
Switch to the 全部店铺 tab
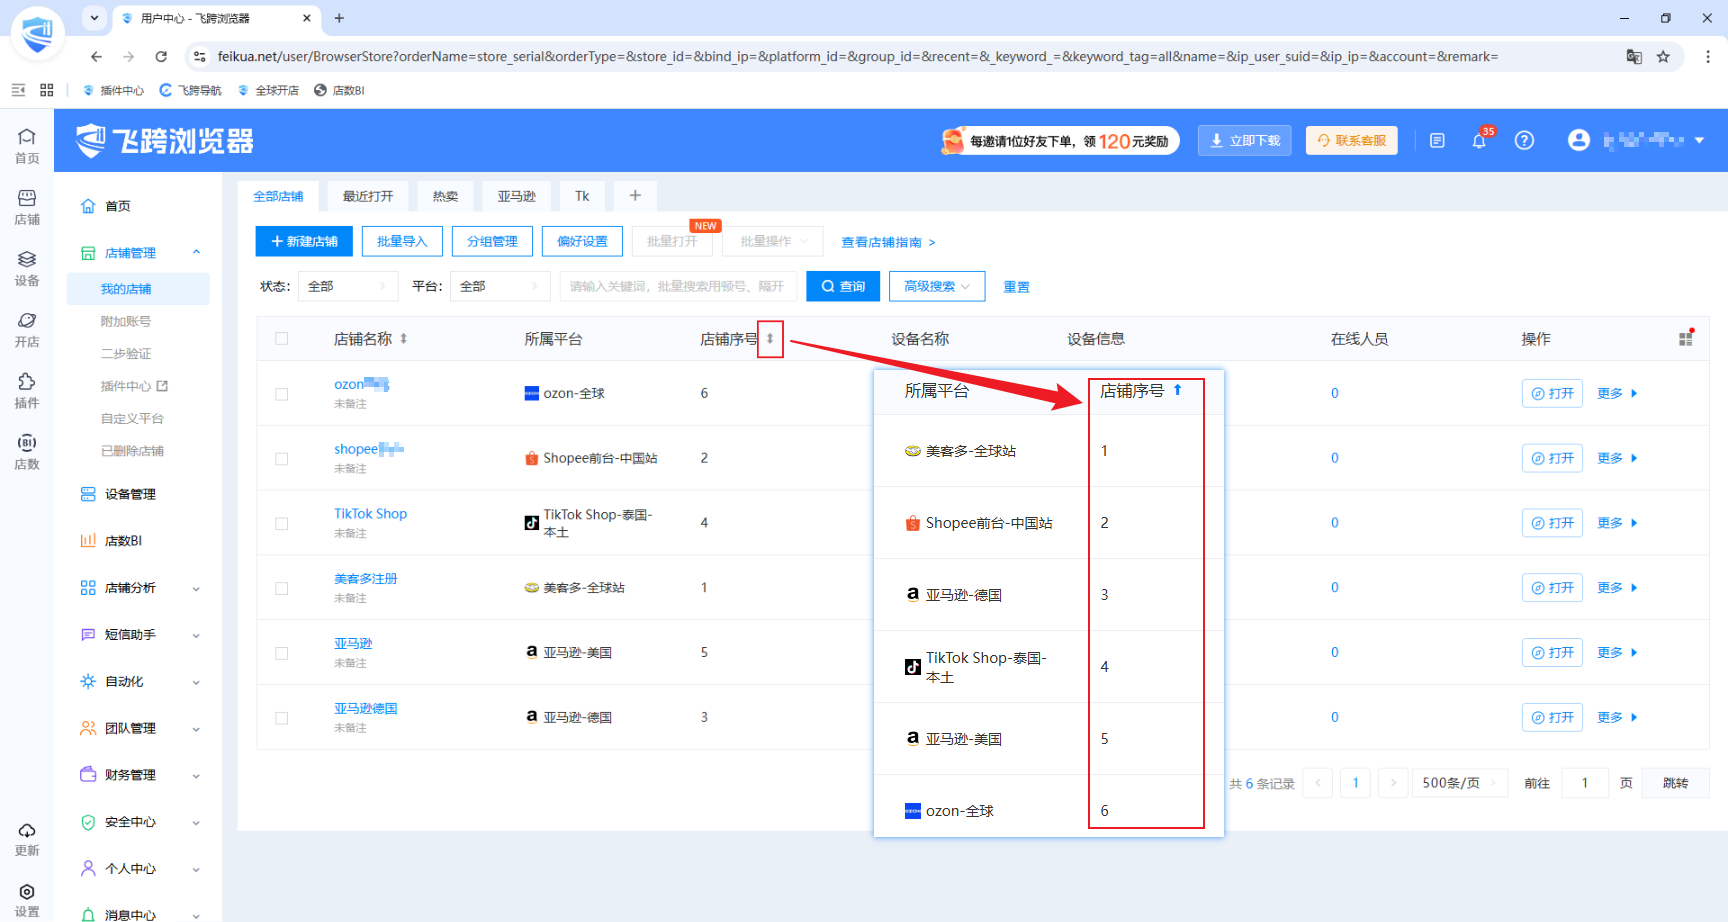tap(278, 196)
